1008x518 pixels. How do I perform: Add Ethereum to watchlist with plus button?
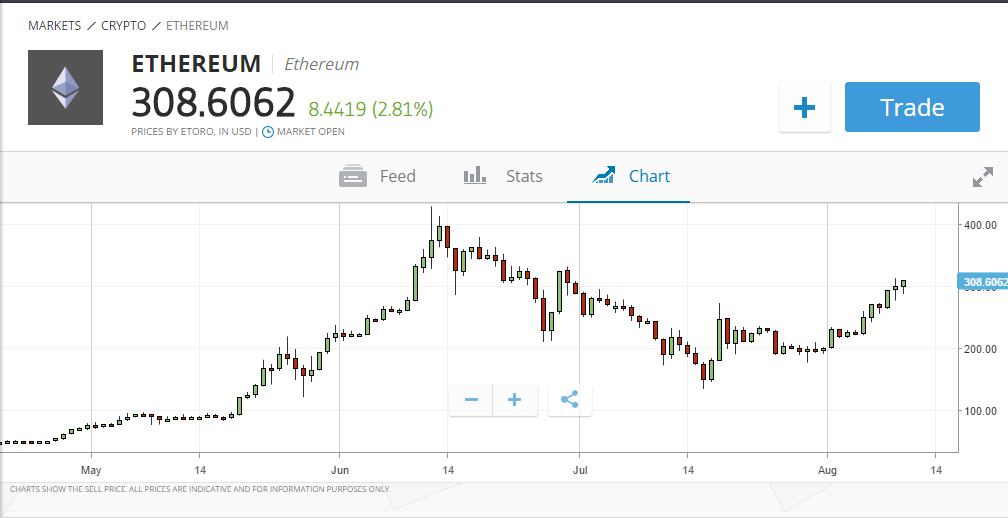805,107
